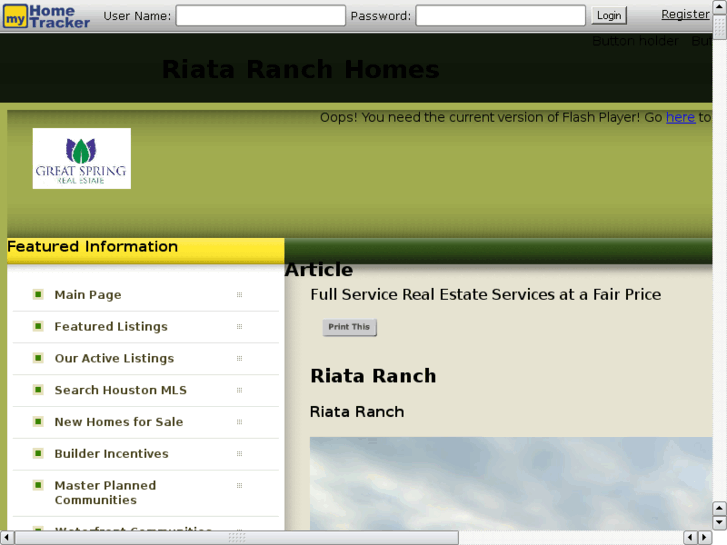
Task: Open Master Planned Communities menu item
Action: (x=105, y=493)
